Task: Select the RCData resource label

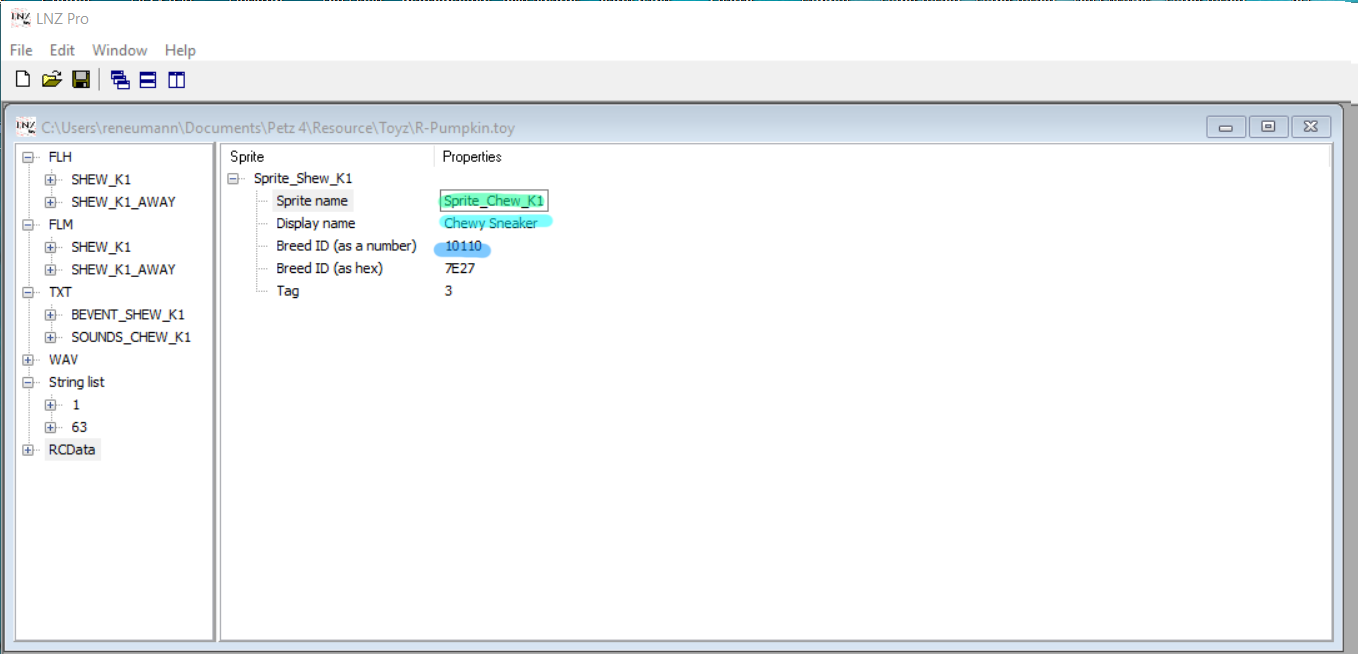Action: [x=72, y=450]
